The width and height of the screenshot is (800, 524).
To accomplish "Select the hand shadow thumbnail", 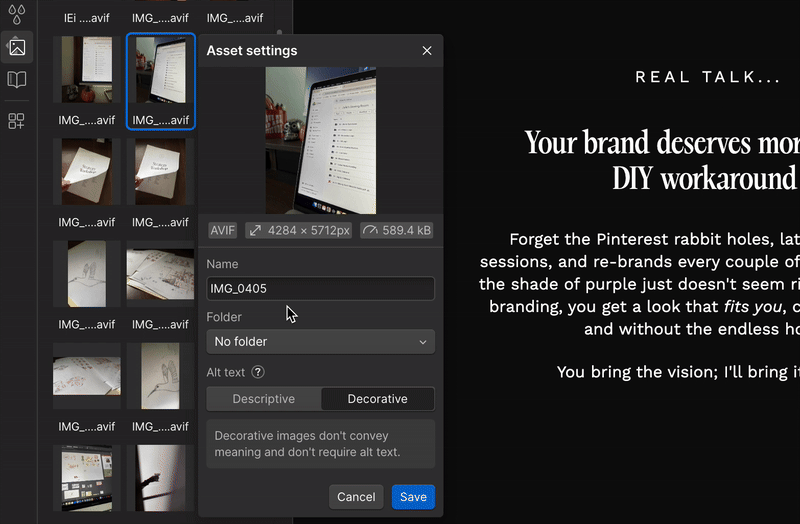I will 161,478.
